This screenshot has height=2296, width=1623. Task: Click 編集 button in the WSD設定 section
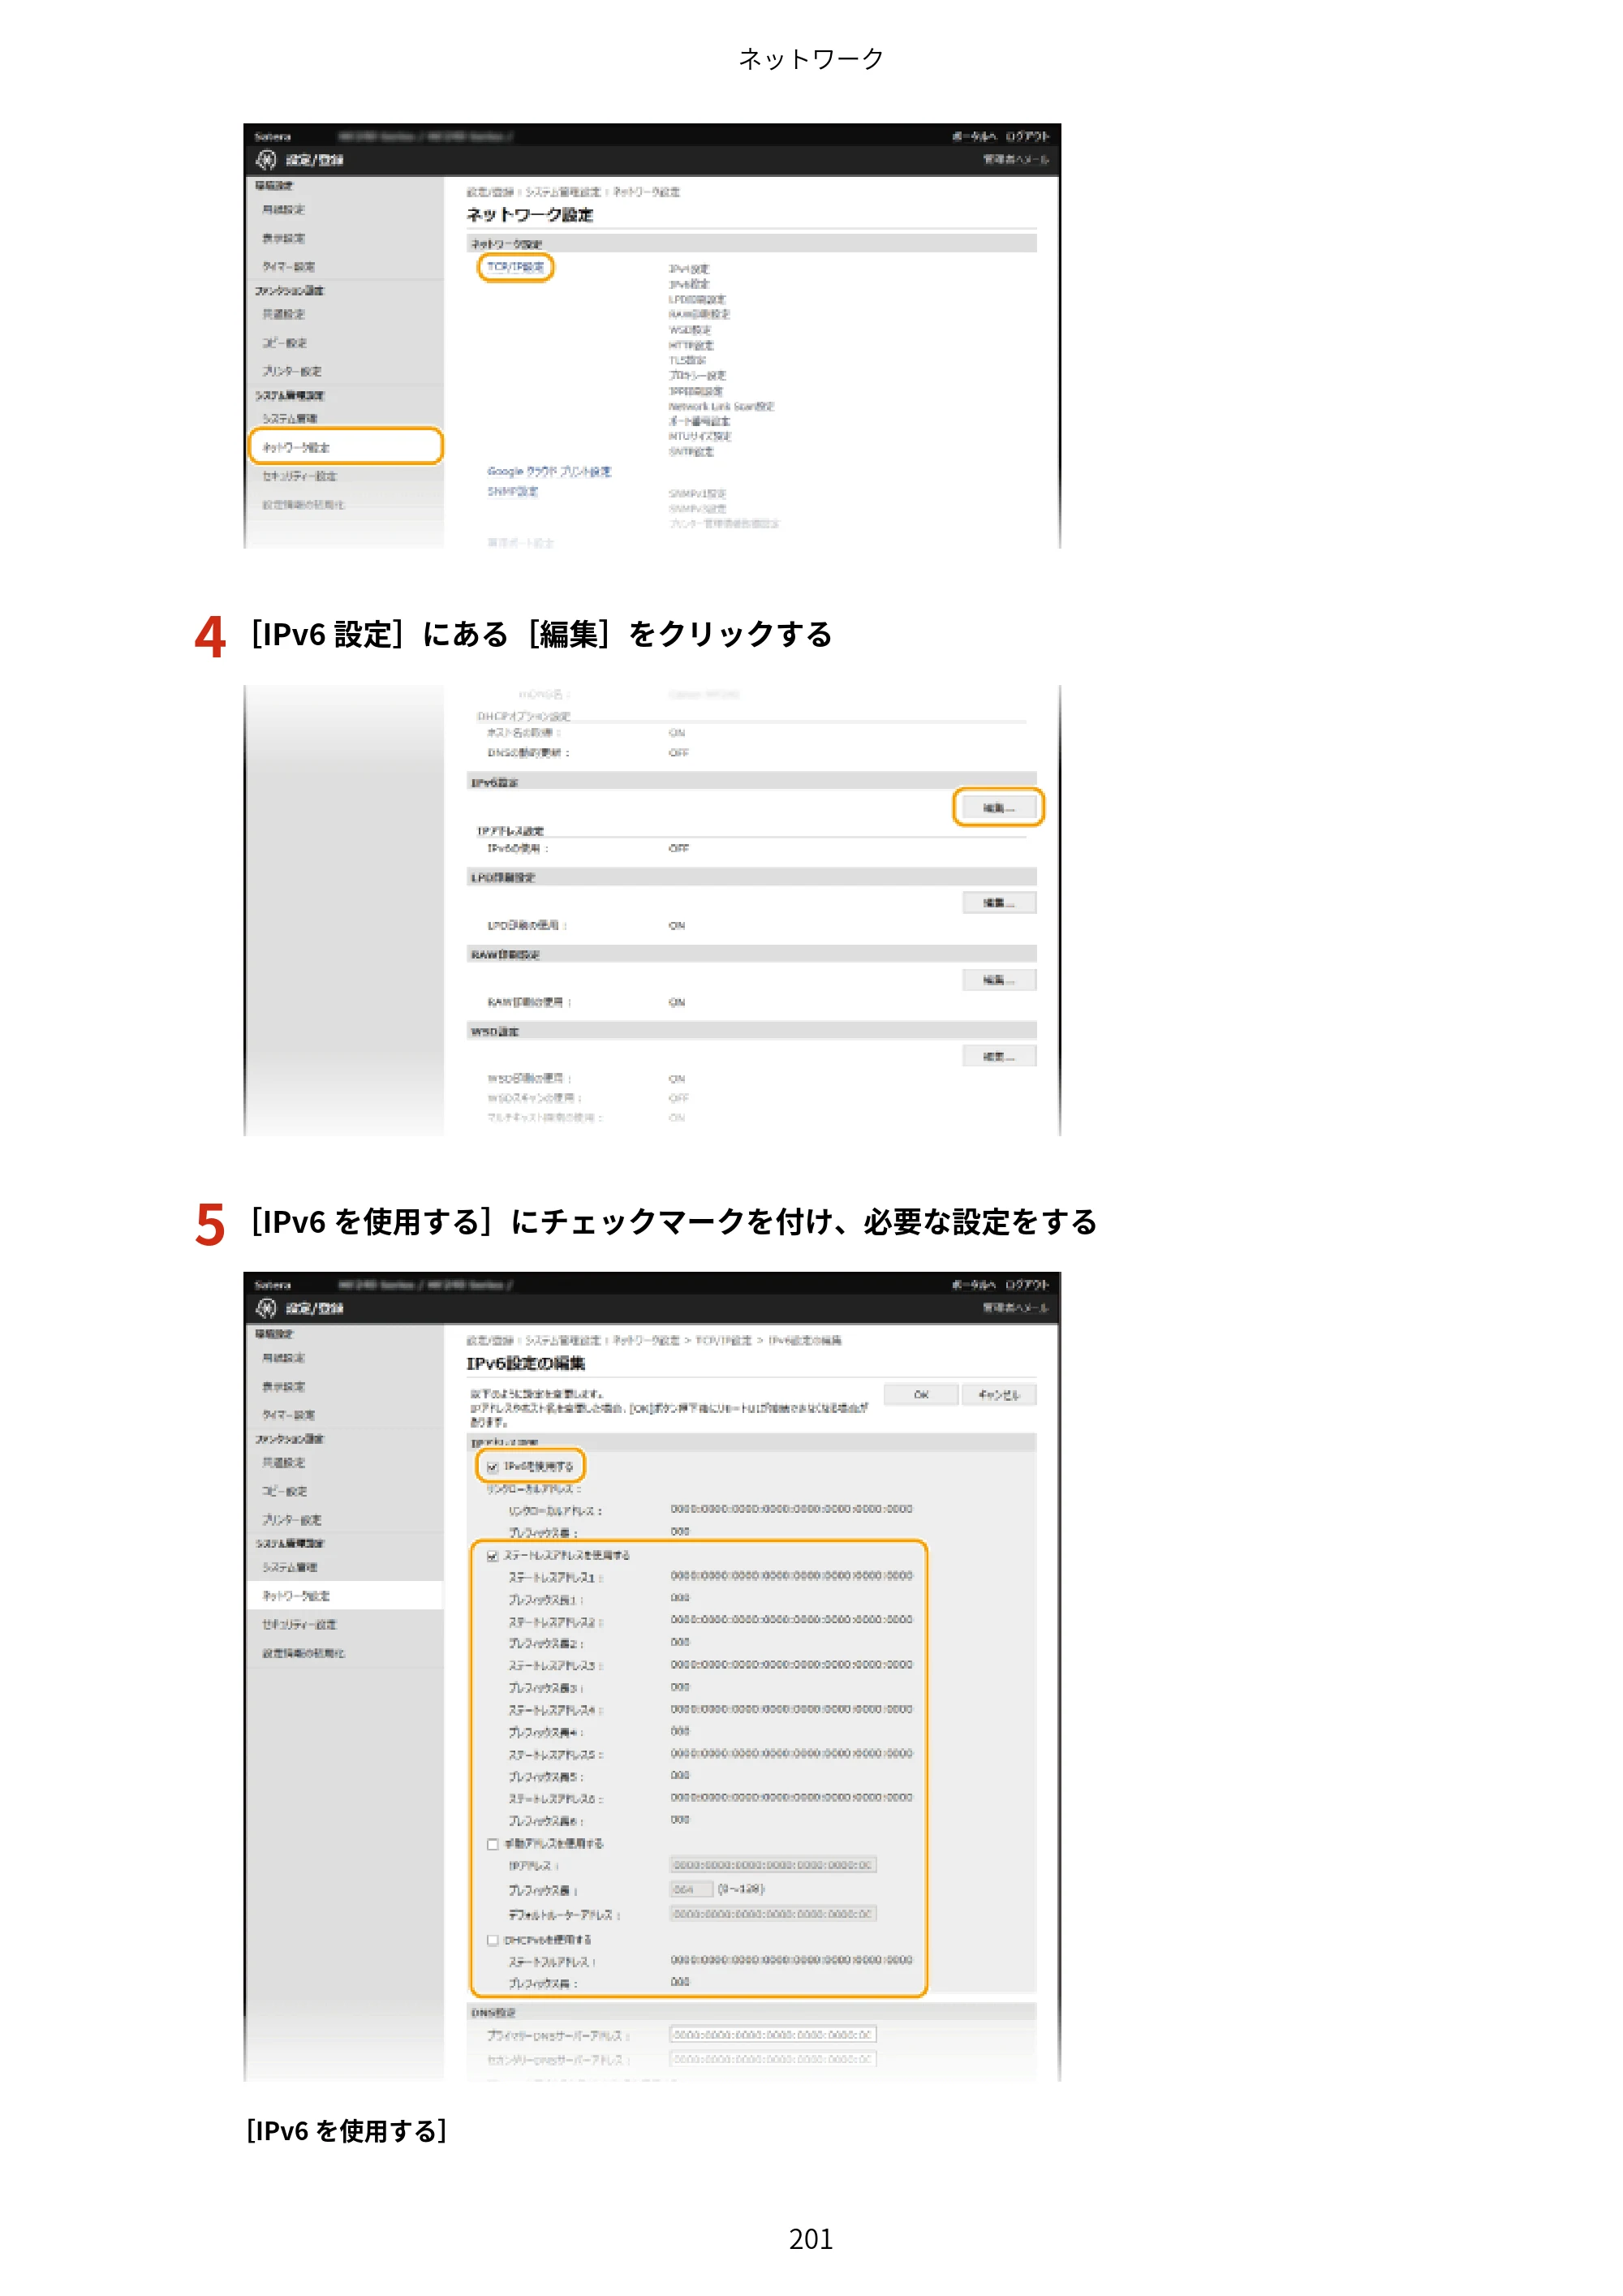(x=998, y=1056)
